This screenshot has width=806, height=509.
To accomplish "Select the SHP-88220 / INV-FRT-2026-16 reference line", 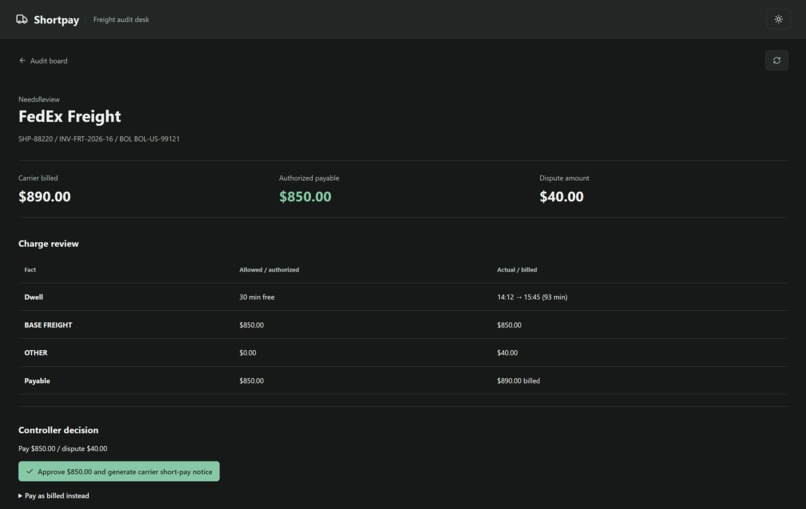I will [99, 139].
